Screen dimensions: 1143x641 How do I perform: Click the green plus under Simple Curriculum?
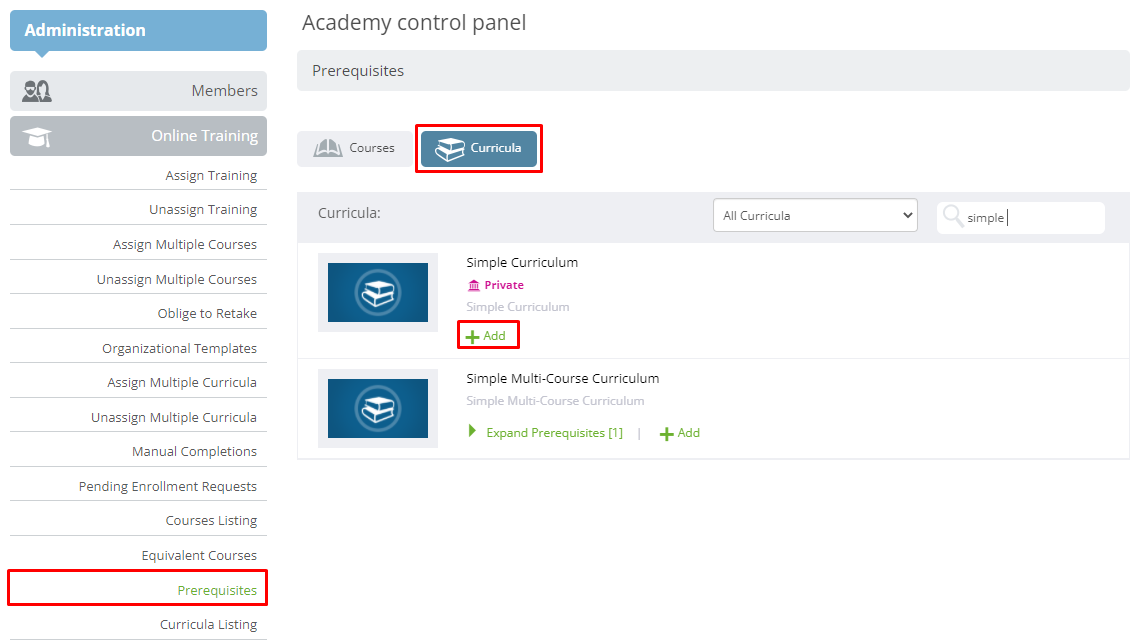pos(472,337)
